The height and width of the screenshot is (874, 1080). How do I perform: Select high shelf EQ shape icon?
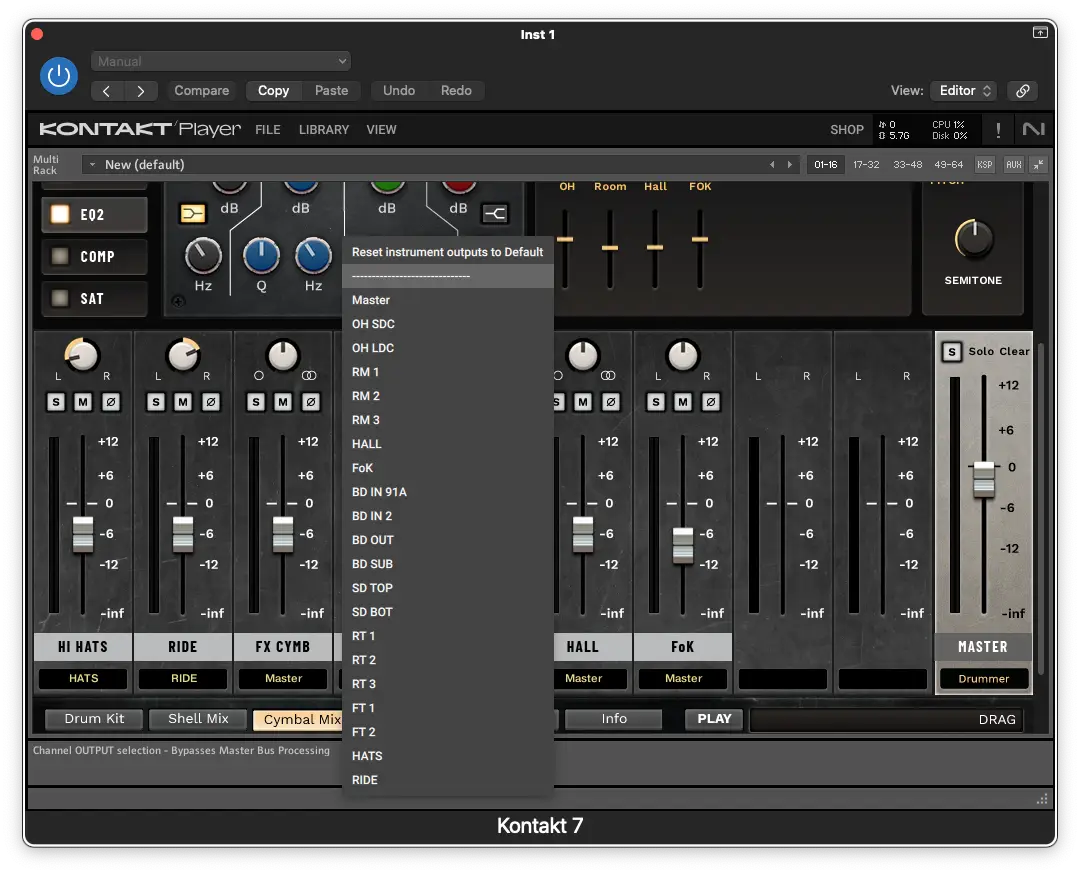pyautogui.click(x=495, y=214)
